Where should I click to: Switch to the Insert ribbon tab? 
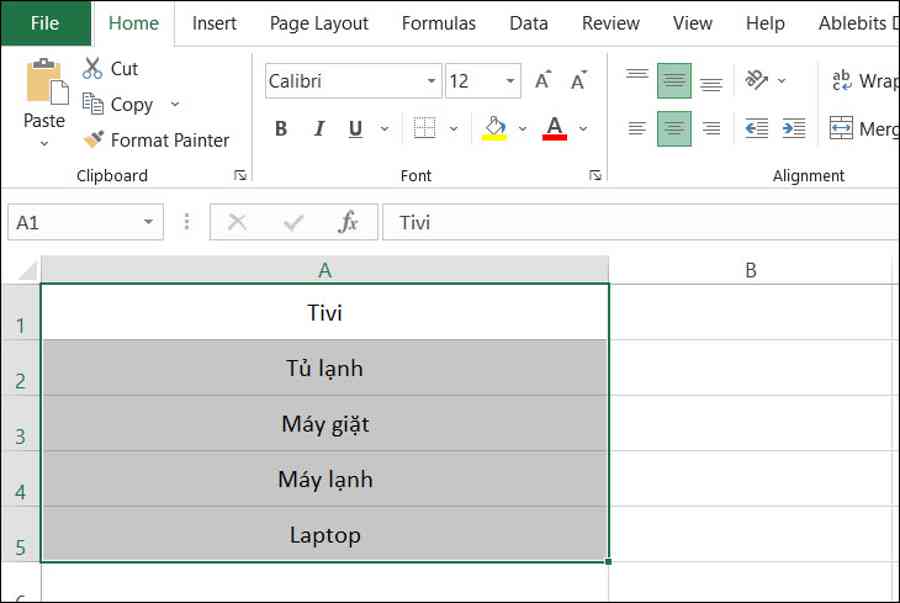point(214,23)
